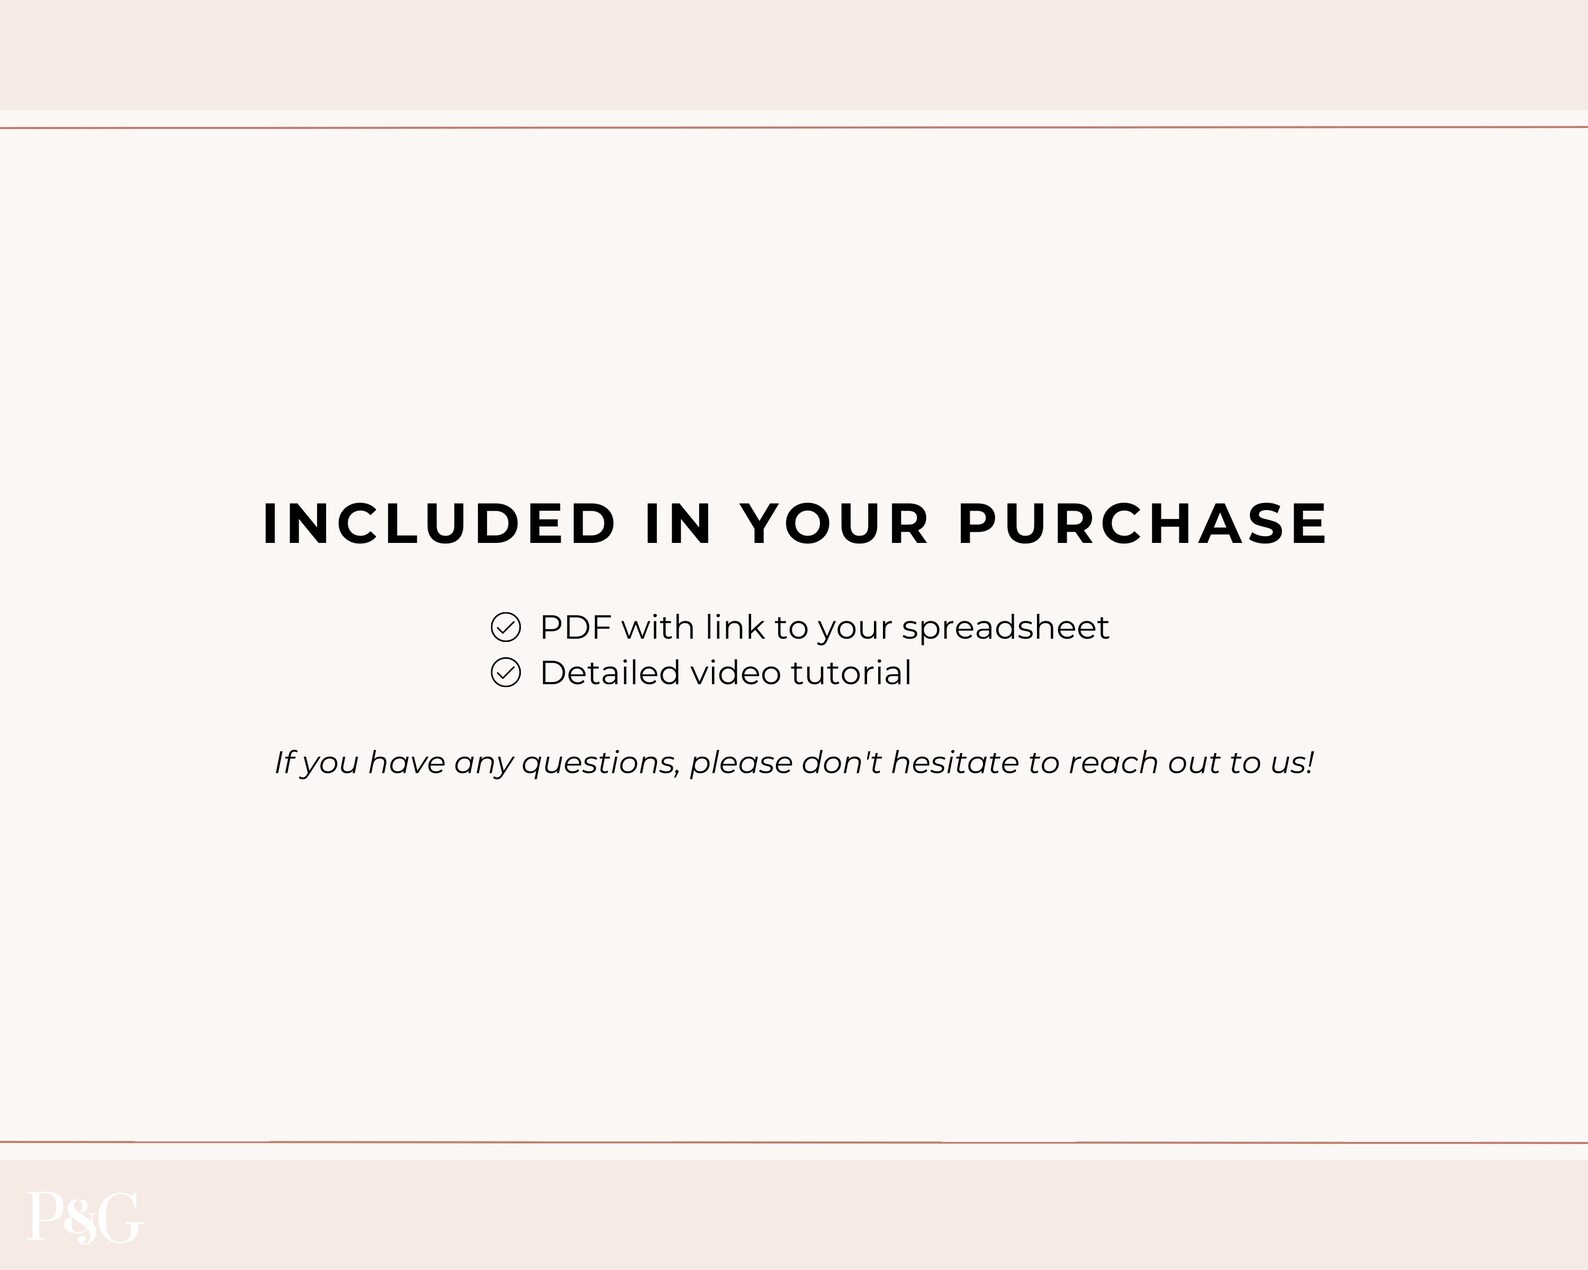The height and width of the screenshot is (1270, 1588).
Task: Click the word 'PDF' in first bullet
Action: click(x=575, y=628)
